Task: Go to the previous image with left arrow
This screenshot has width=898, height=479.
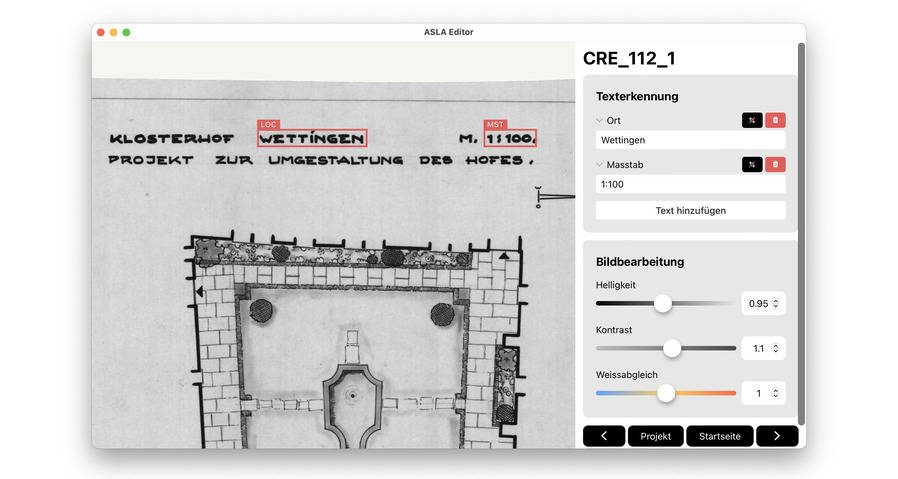Action: point(604,436)
